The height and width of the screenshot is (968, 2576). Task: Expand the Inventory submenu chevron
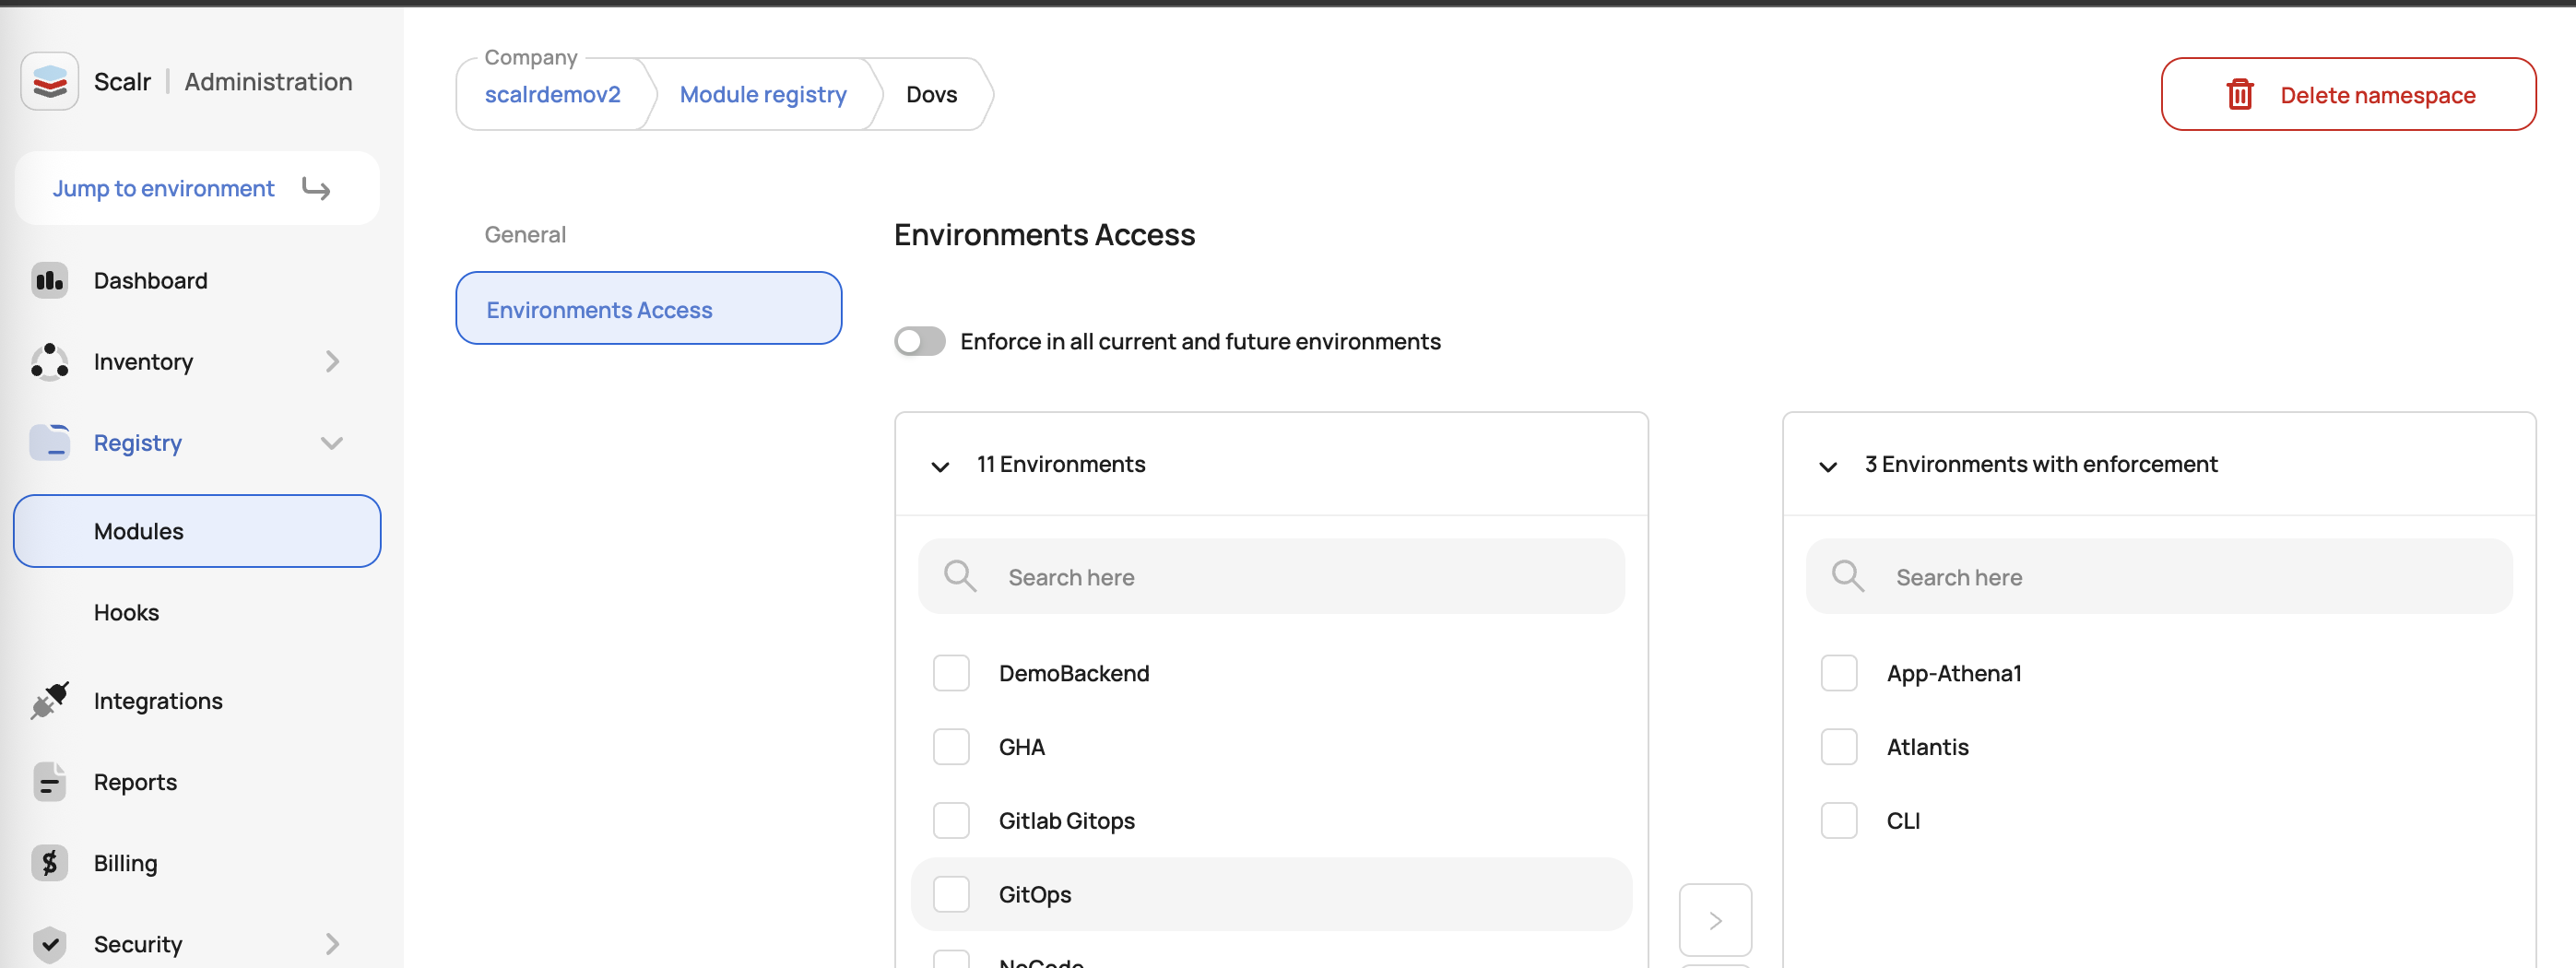333,361
